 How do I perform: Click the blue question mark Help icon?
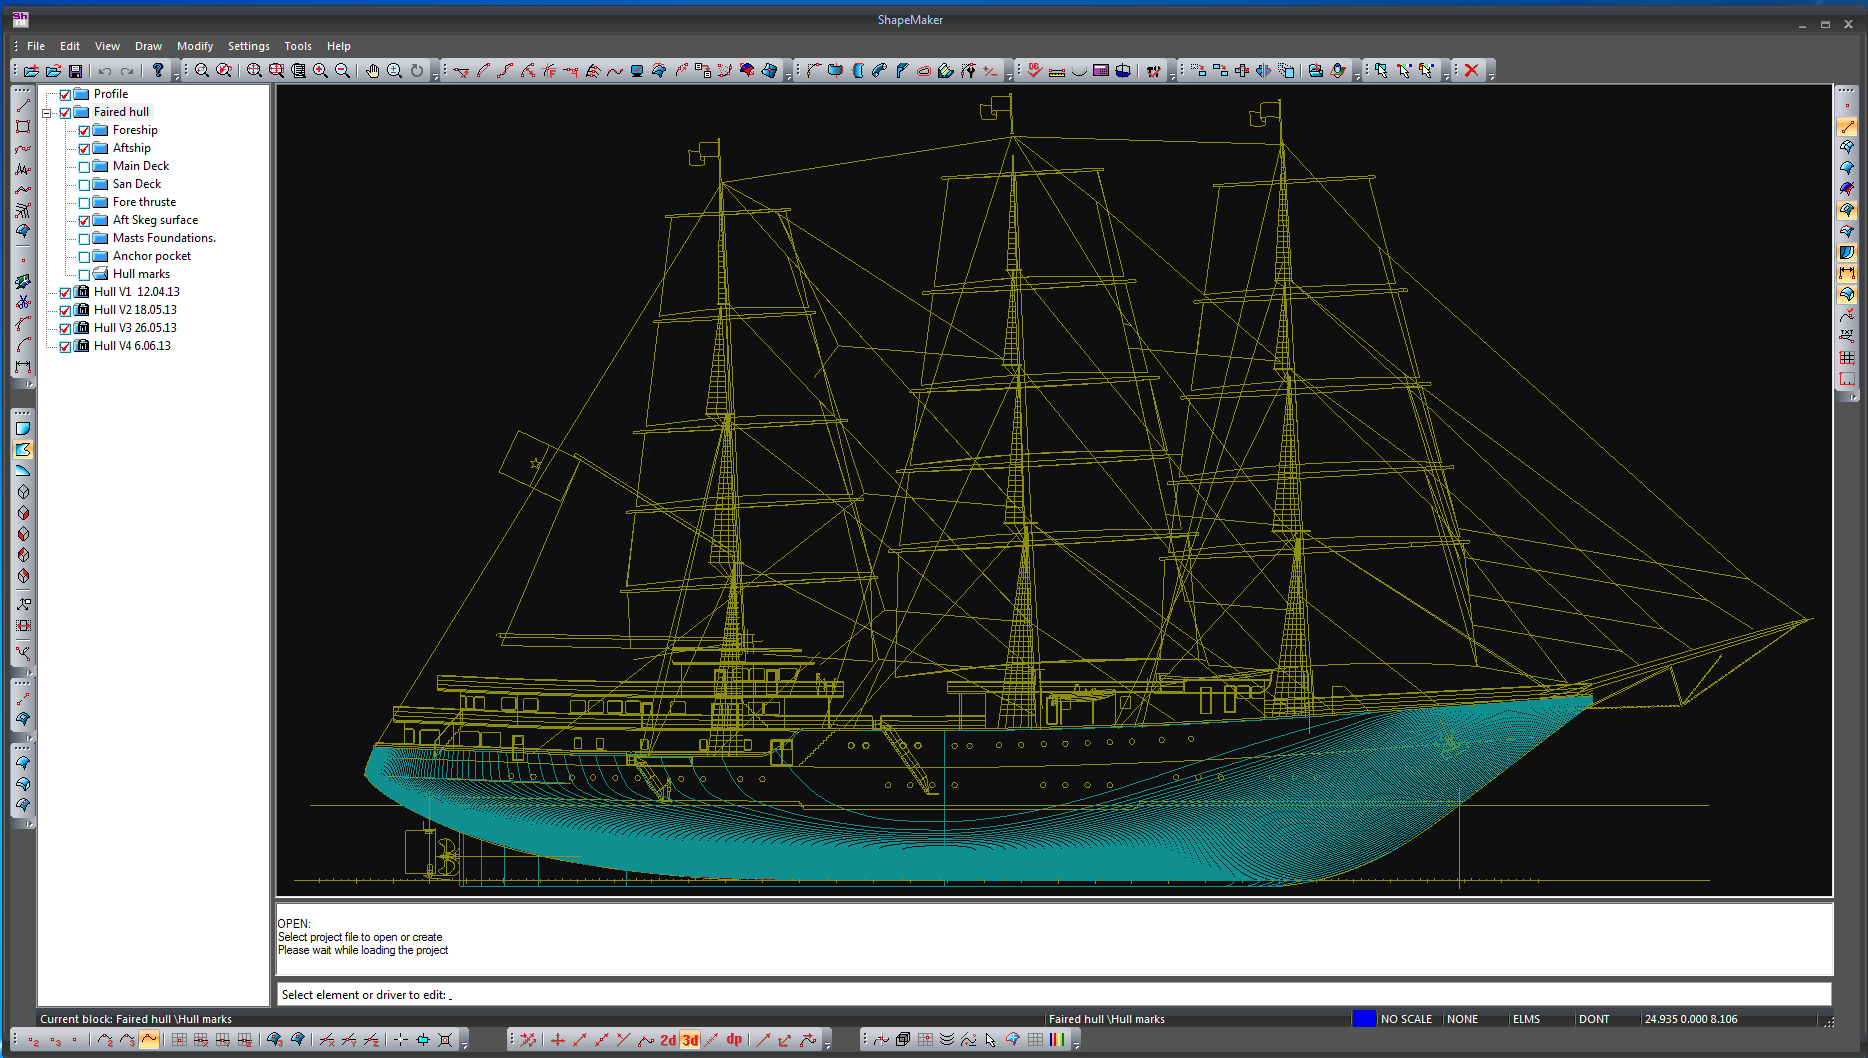[157, 71]
